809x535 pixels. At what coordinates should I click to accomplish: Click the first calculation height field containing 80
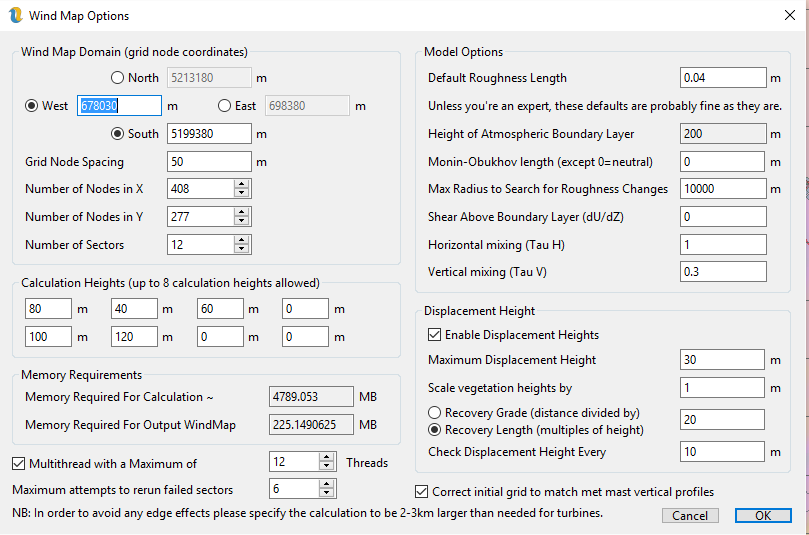tap(48, 310)
